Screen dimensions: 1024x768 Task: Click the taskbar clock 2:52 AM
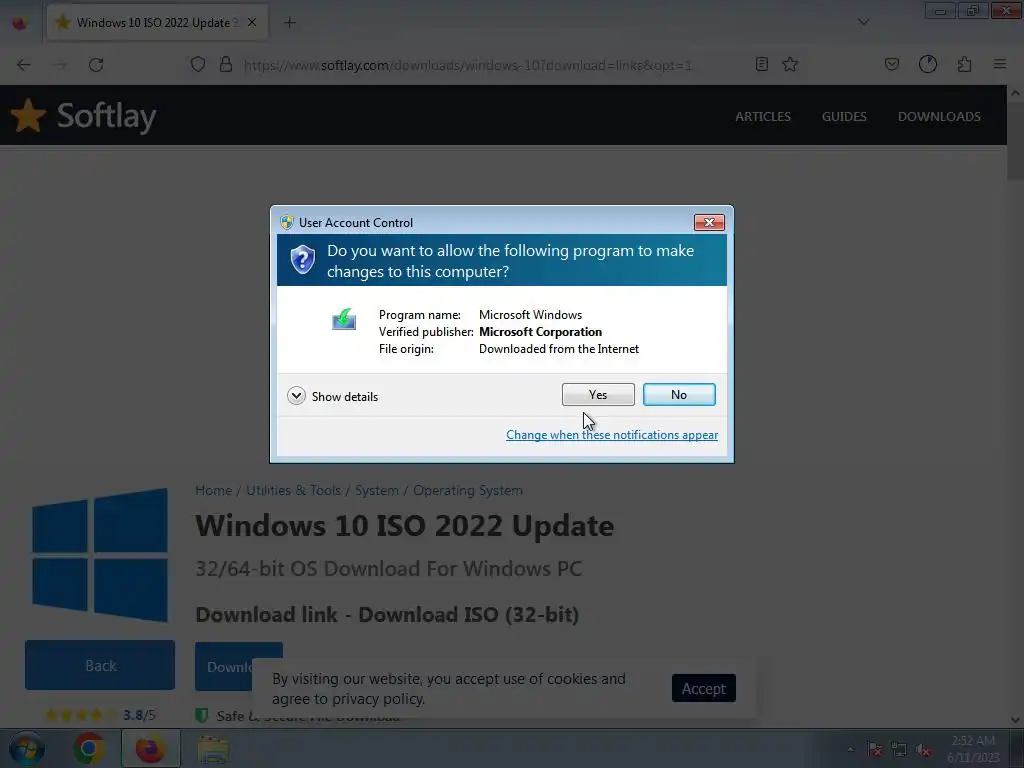click(973, 741)
